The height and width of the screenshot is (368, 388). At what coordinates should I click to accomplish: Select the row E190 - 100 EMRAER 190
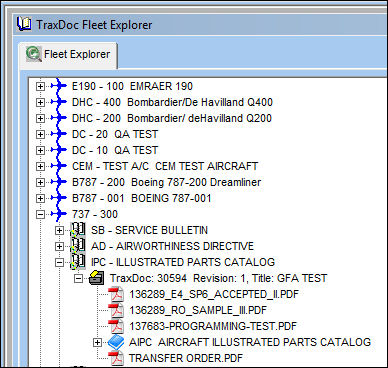(132, 86)
